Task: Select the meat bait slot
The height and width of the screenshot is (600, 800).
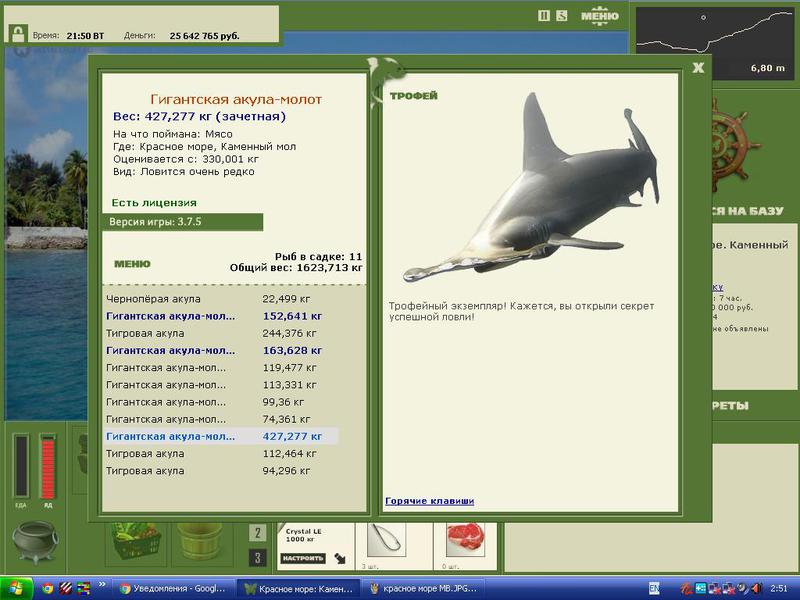Action: point(465,540)
